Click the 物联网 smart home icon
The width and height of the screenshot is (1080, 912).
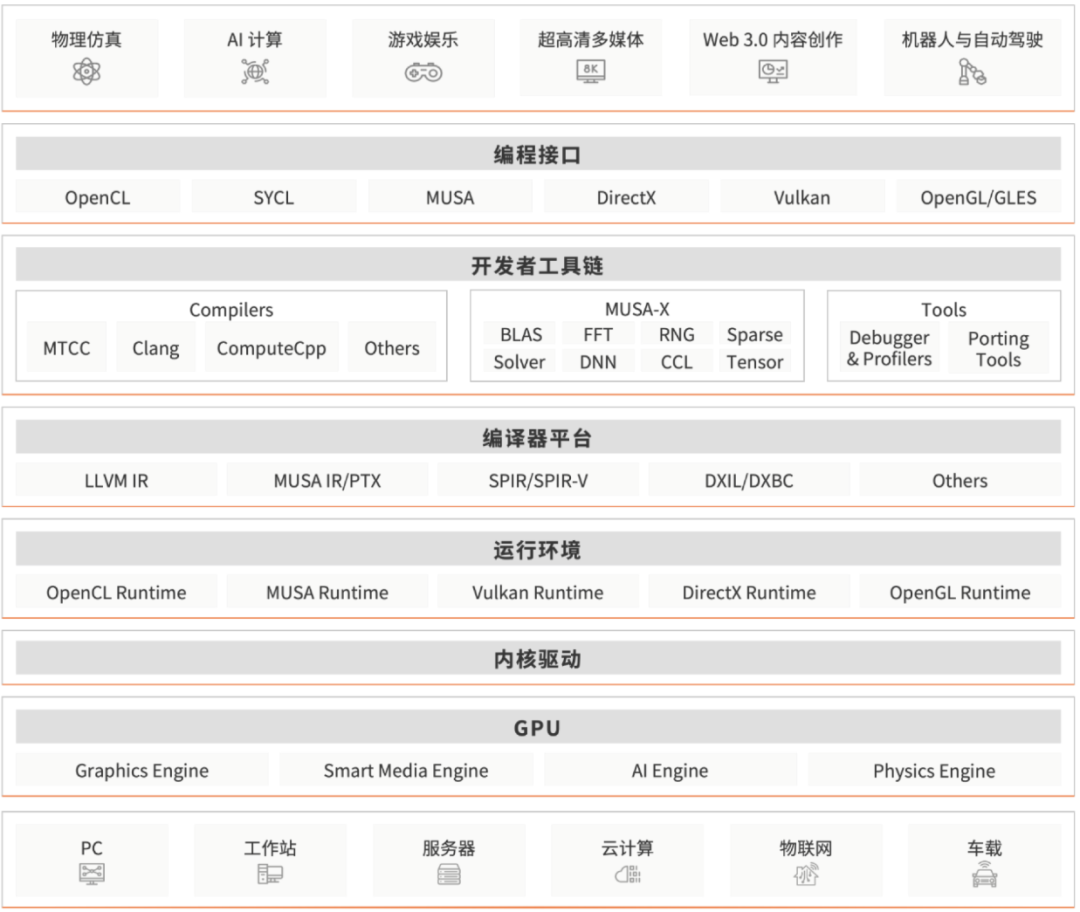pyautogui.click(x=806, y=874)
